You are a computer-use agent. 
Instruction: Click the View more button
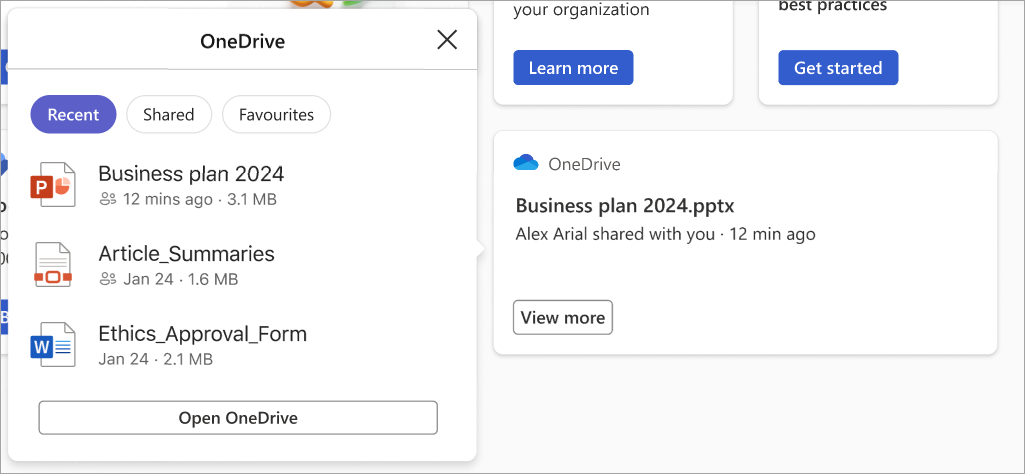click(563, 318)
